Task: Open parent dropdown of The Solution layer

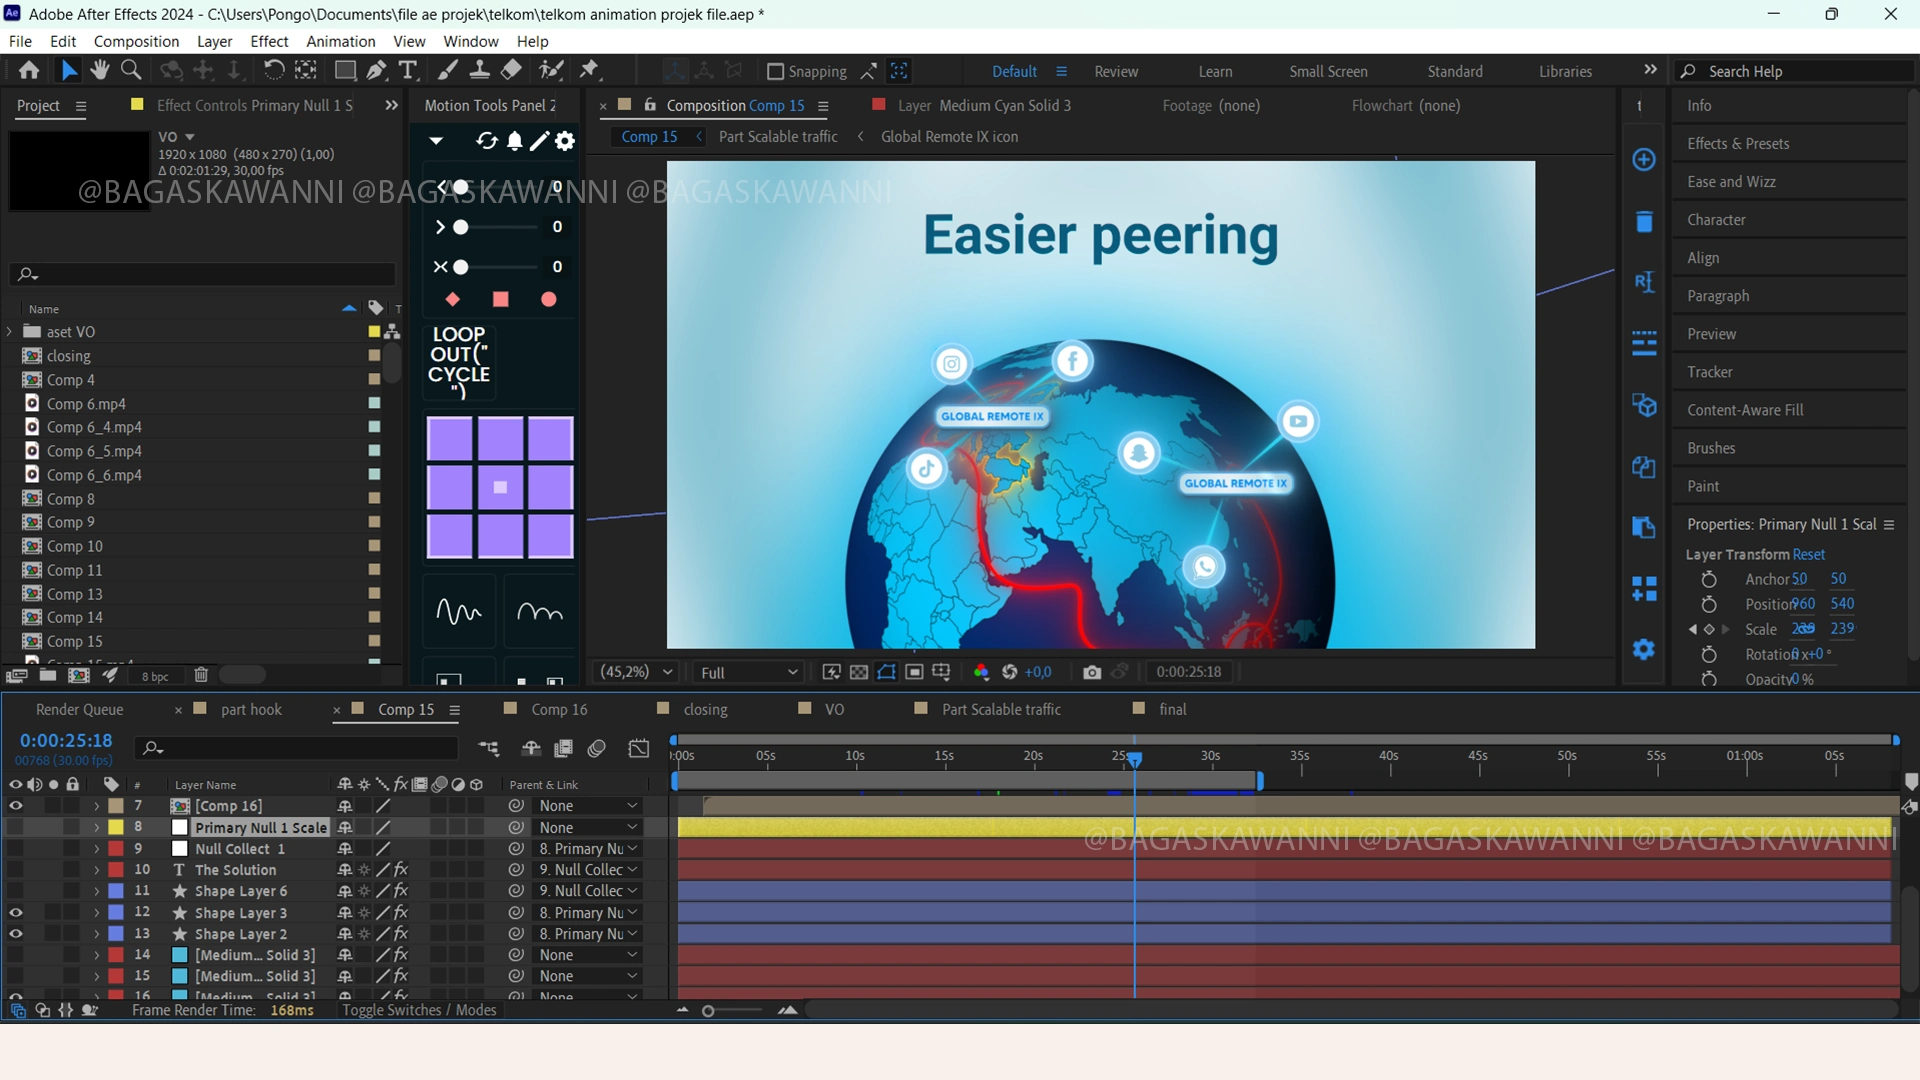Action: pyautogui.click(x=587, y=870)
